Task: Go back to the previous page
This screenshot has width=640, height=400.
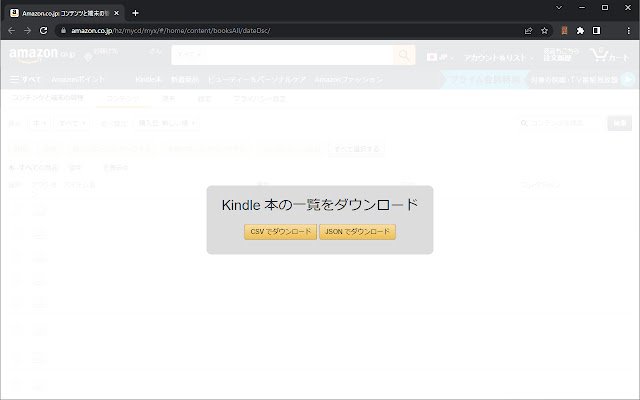Action: pos(11,31)
